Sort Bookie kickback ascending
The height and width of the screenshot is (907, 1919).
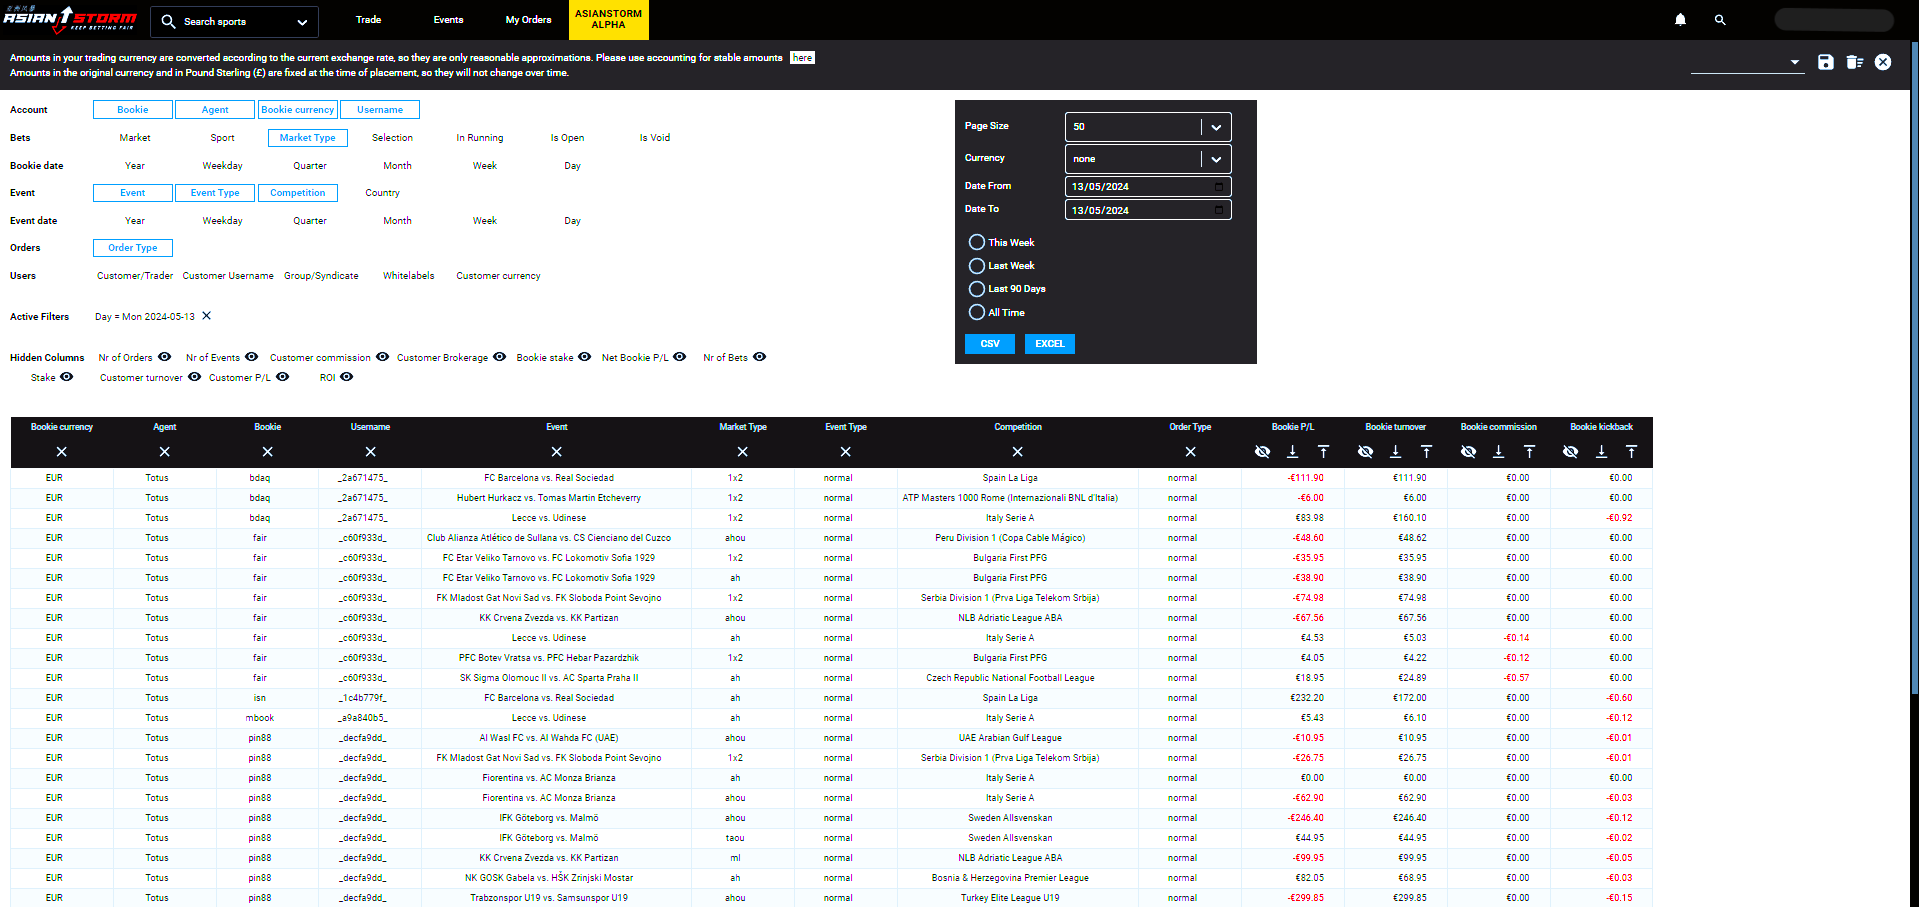(x=1631, y=452)
